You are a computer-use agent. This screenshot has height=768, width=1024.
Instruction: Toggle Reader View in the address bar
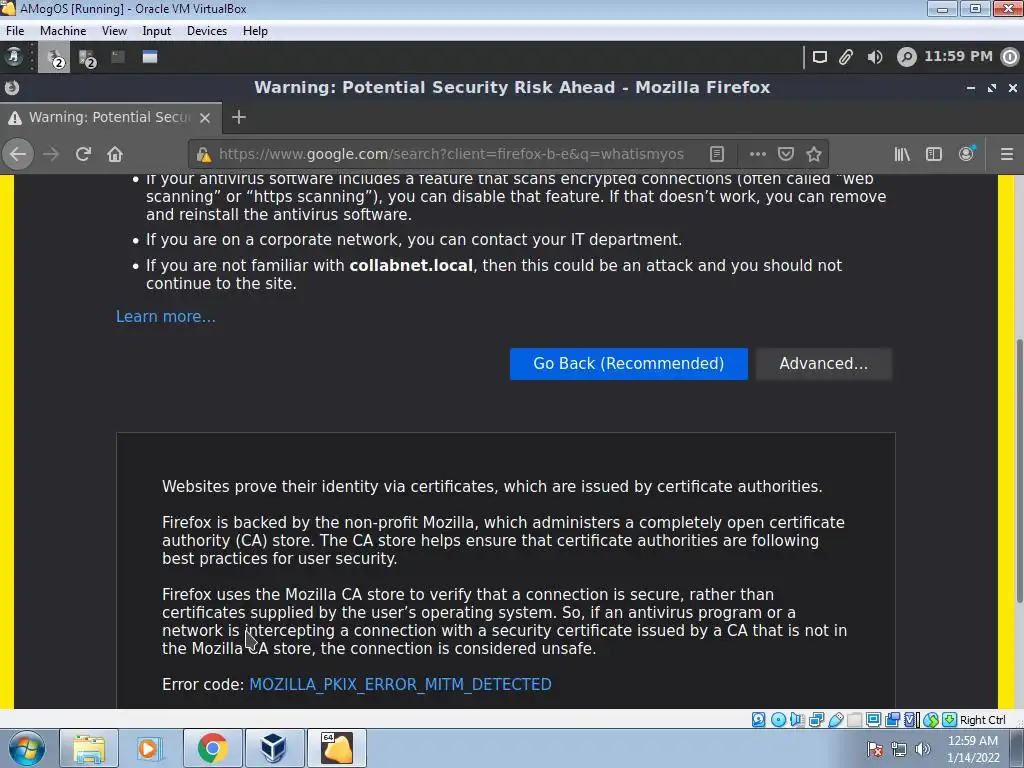[716, 154]
